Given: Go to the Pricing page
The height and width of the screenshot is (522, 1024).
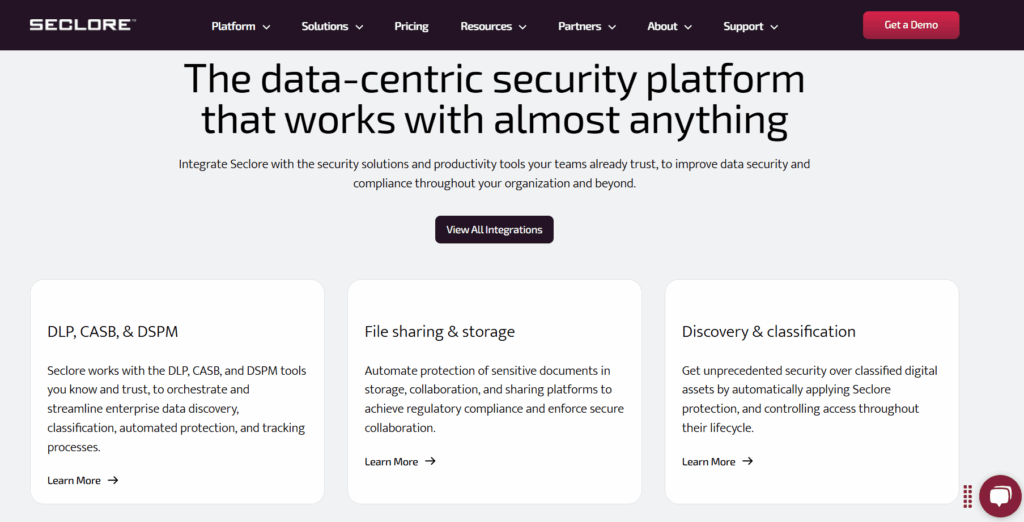Looking at the screenshot, I should click(411, 26).
